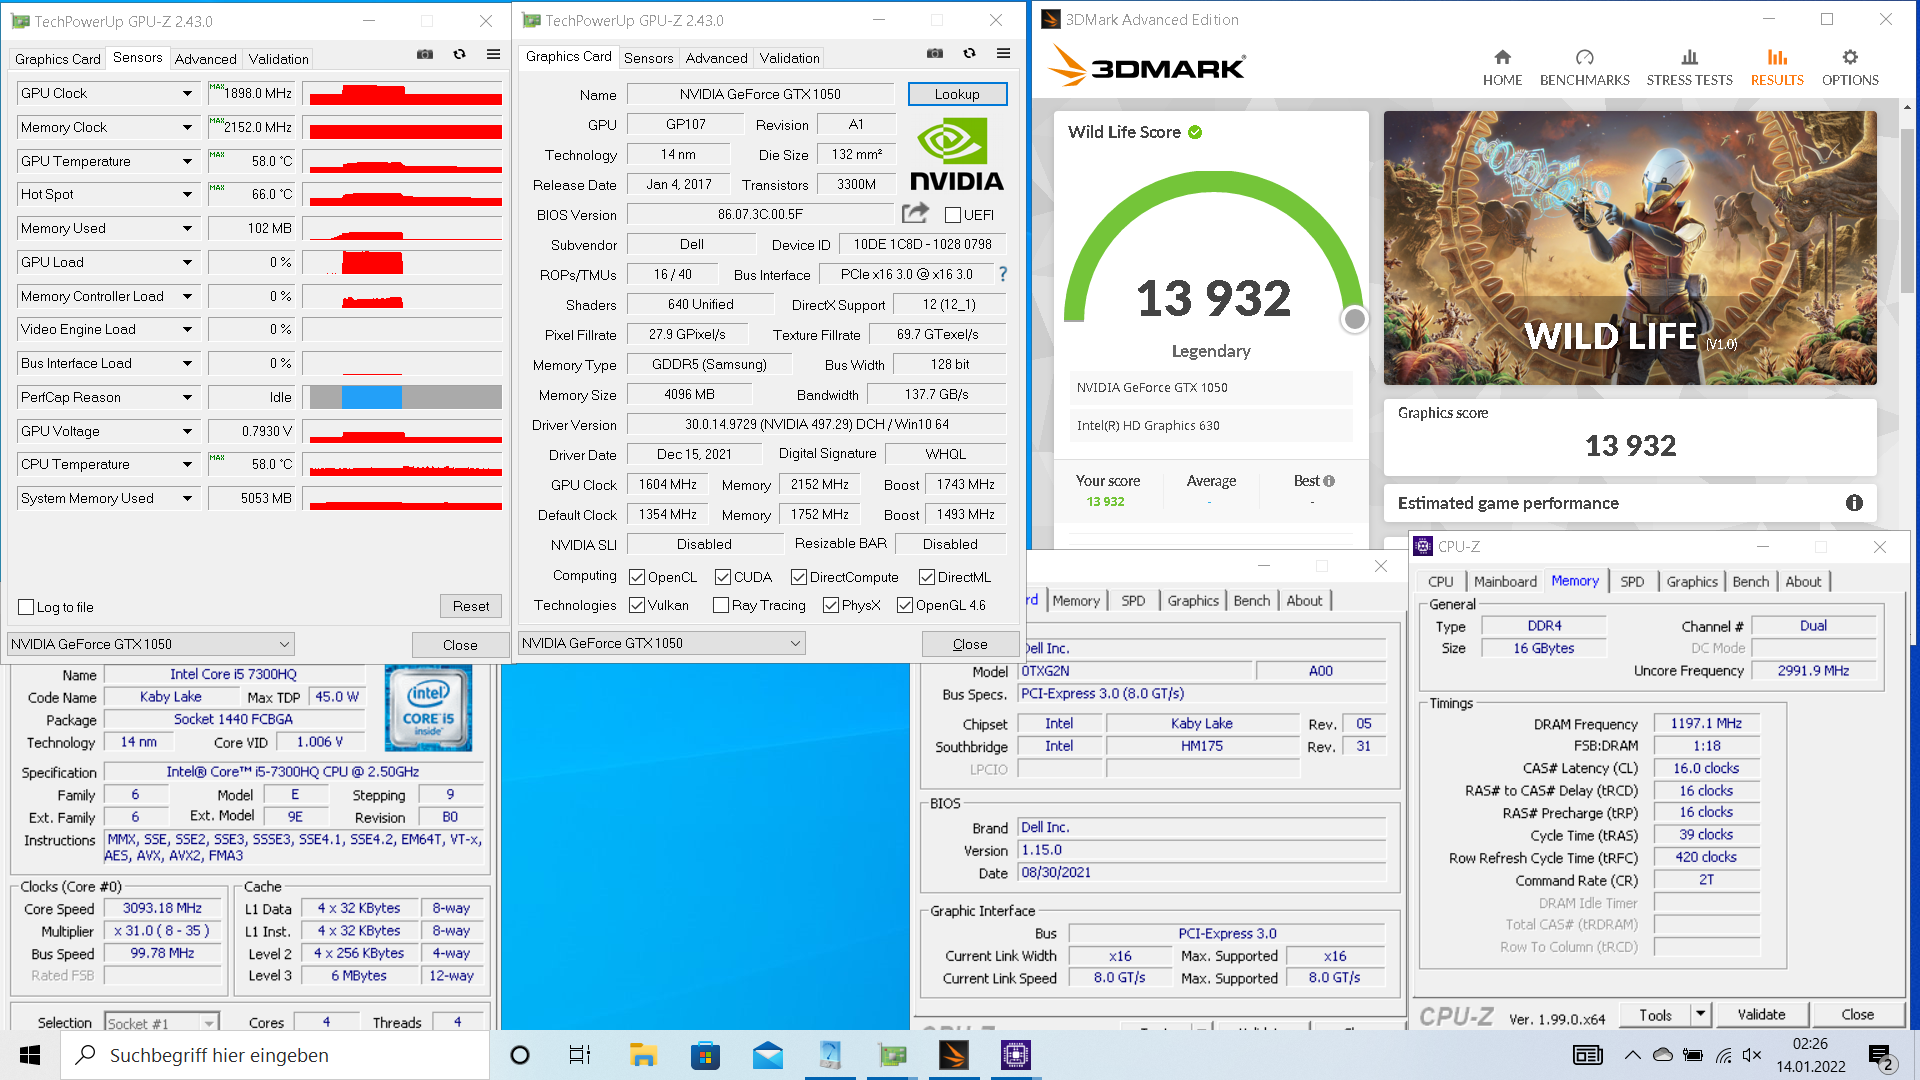Click NVIDIA logo in GPU-Z

(956, 154)
